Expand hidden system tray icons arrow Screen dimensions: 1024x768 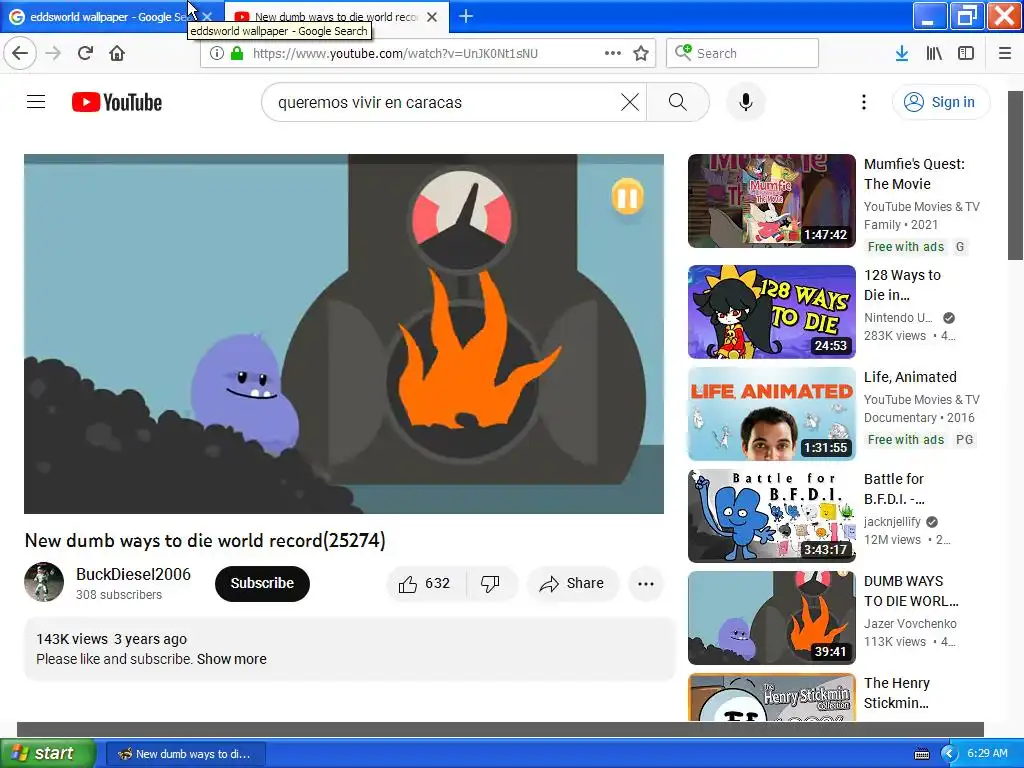tap(949, 754)
